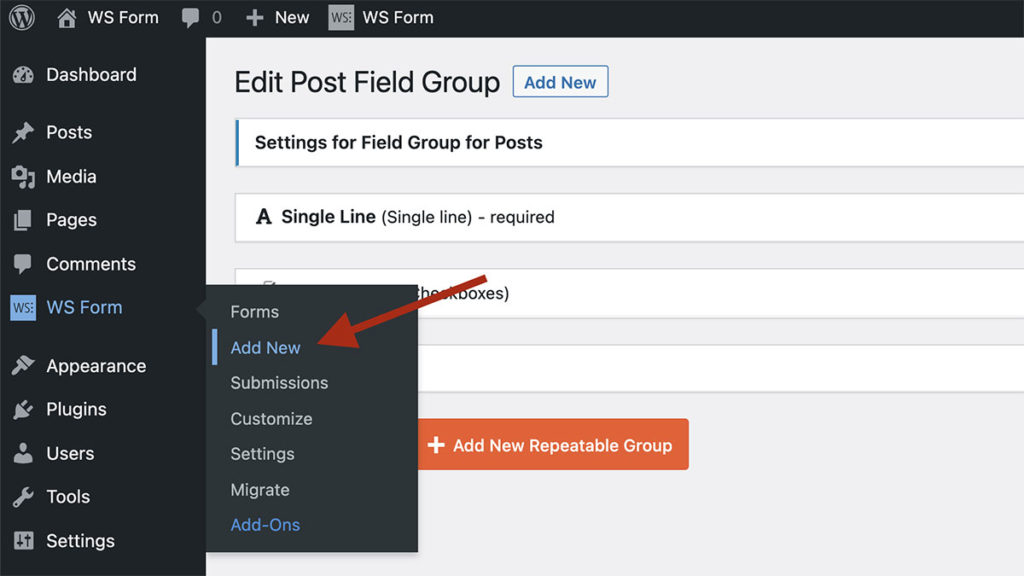Open Migrate in WS Form submenu
The image size is (1024, 576).
click(260, 490)
